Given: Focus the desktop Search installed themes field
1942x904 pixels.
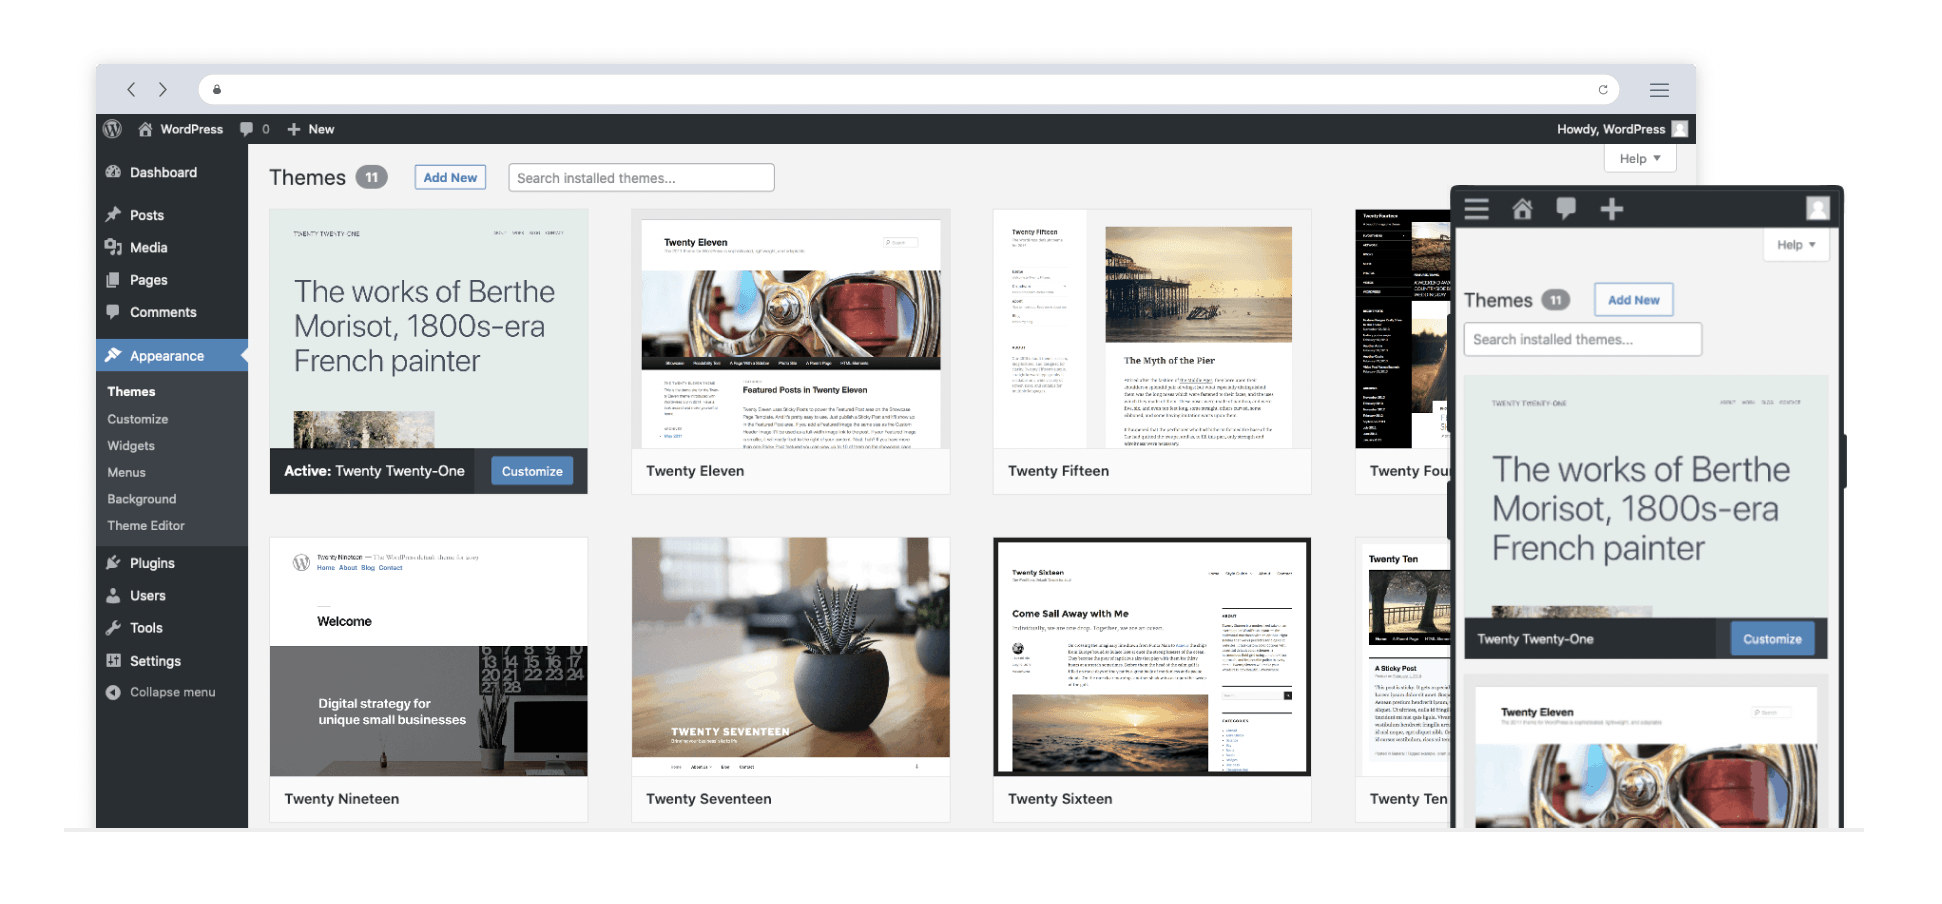Looking at the screenshot, I should click(x=641, y=178).
